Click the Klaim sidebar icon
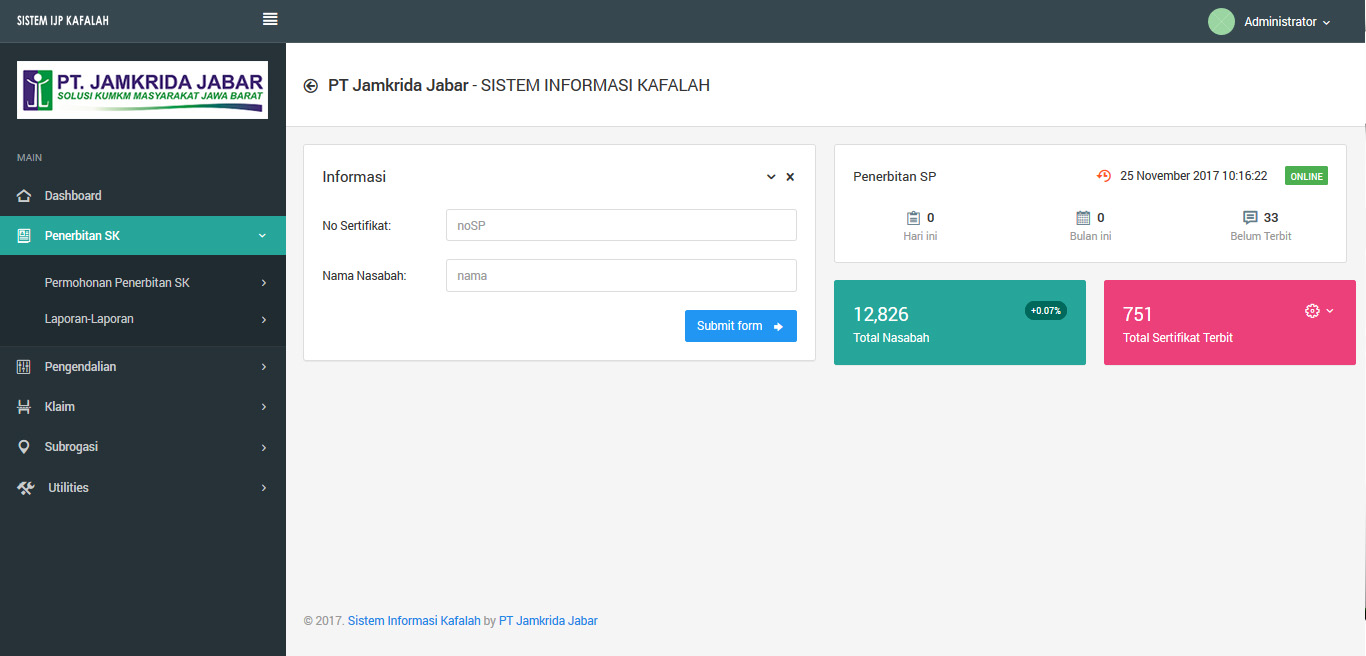This screenshot has height=656, width=1366. coord(25,407)
